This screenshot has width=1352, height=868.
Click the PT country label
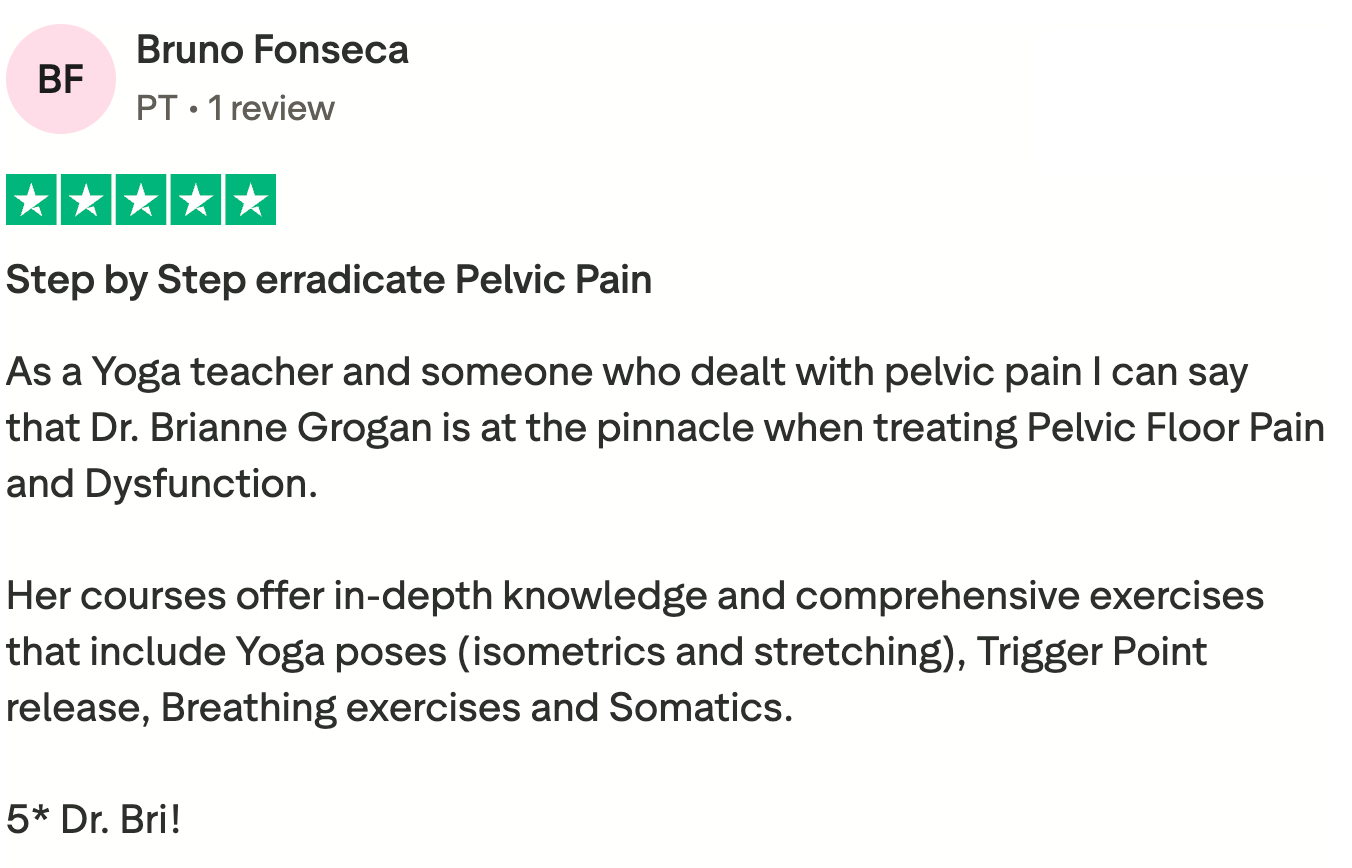[x=156, y=108]
